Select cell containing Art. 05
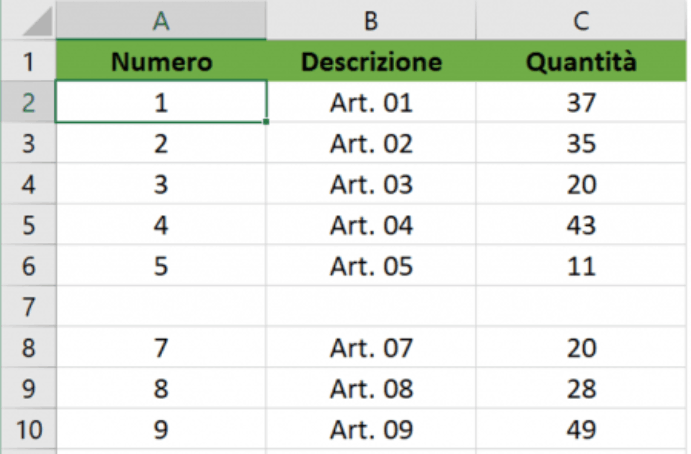Image resolution: width=691 pixels, height=454 pixels. click(x=371, y=266)
